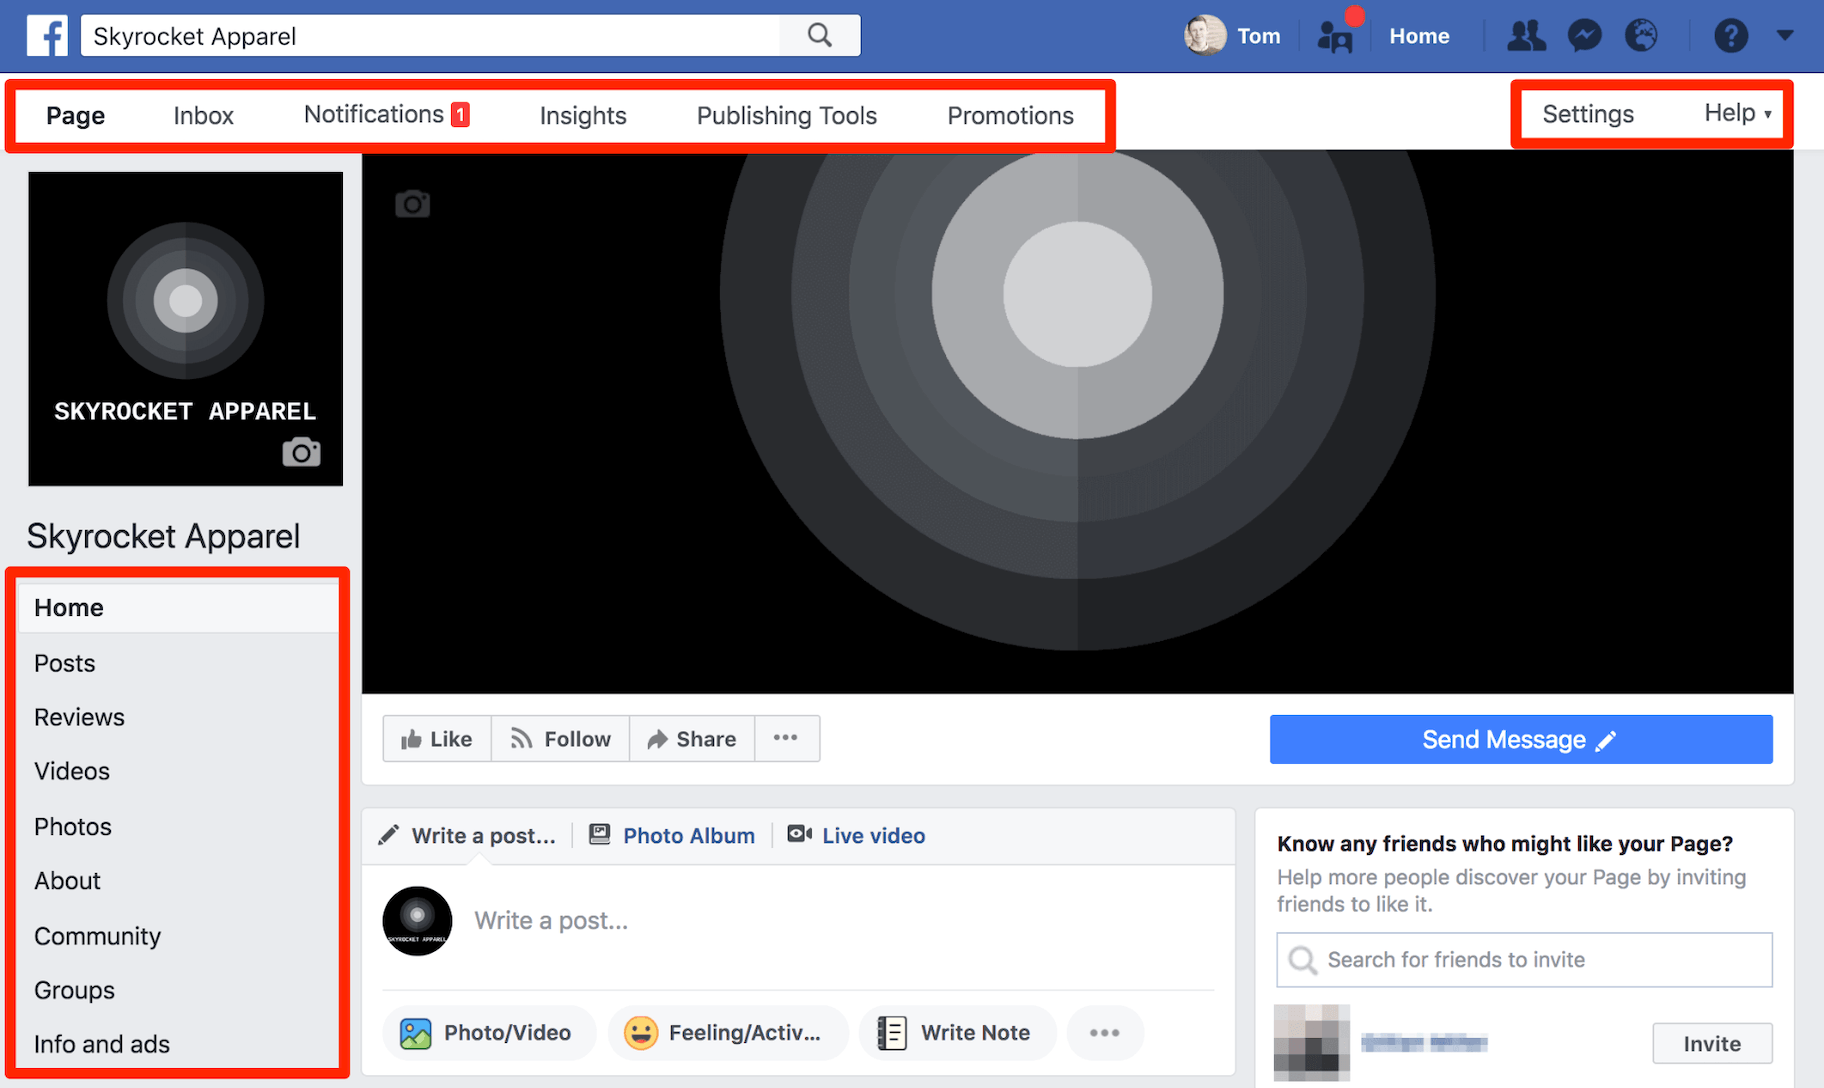Open notifications via the globe icon
Image resolution: width=1824 pixels, height=1088 pixels.
1641,35
